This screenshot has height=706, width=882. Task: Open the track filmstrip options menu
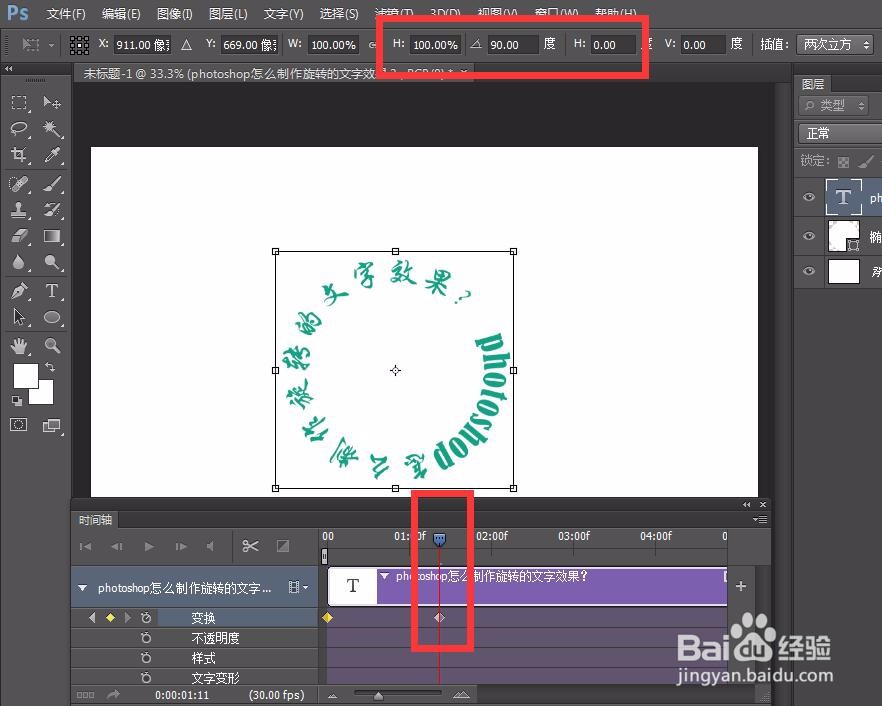pos(298,587)
